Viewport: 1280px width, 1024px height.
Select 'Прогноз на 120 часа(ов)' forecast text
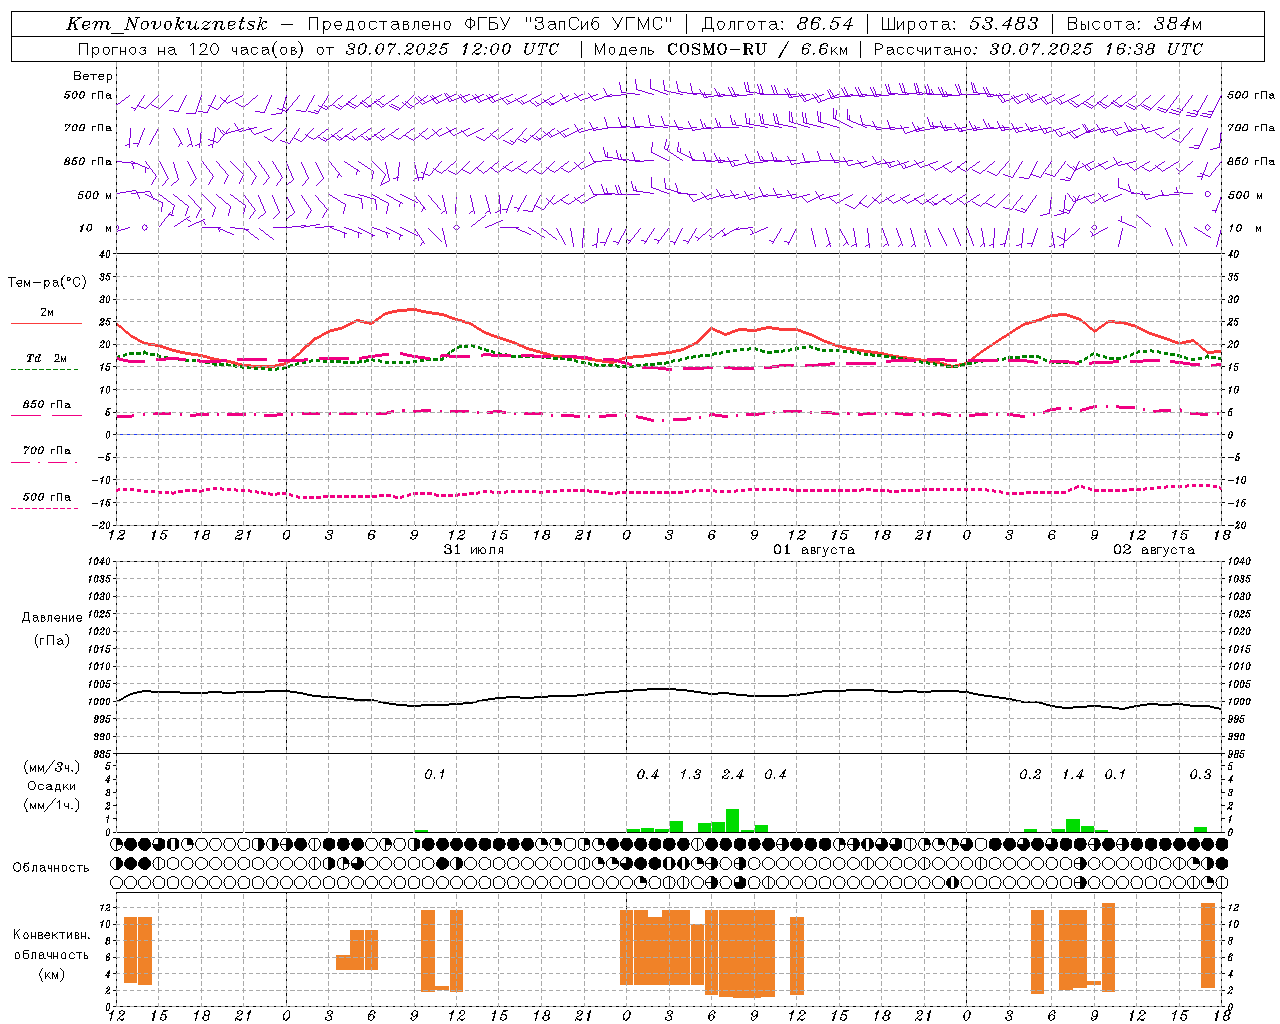pos(191,49)
